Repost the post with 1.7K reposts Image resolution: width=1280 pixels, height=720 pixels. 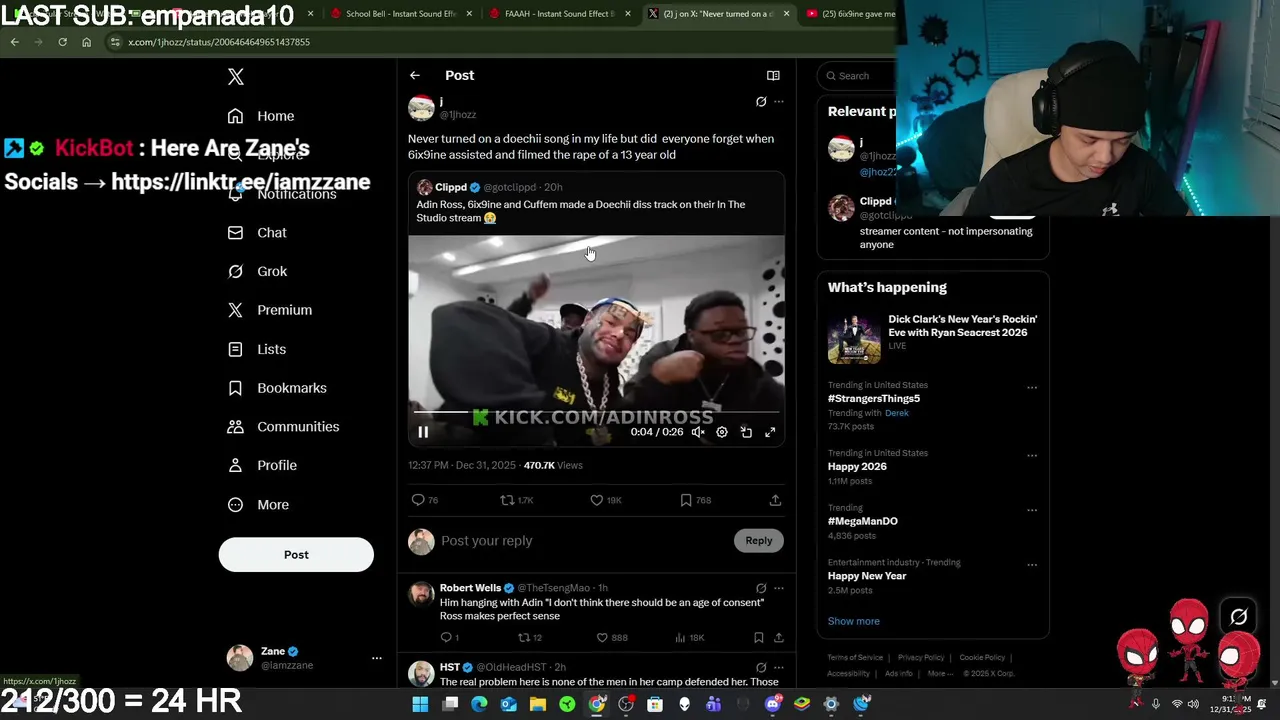pyautogui.click(x=507, y=500)
